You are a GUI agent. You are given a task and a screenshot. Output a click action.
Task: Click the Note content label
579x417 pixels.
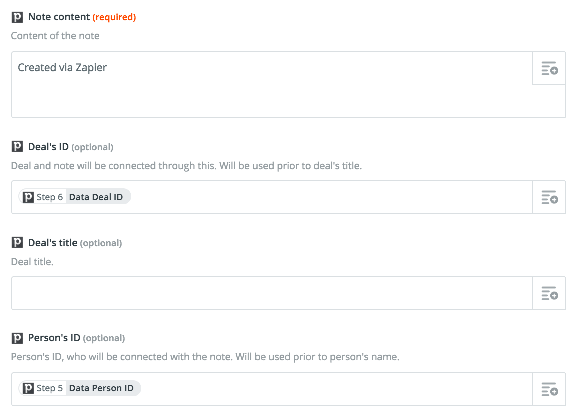pos(59,17)
